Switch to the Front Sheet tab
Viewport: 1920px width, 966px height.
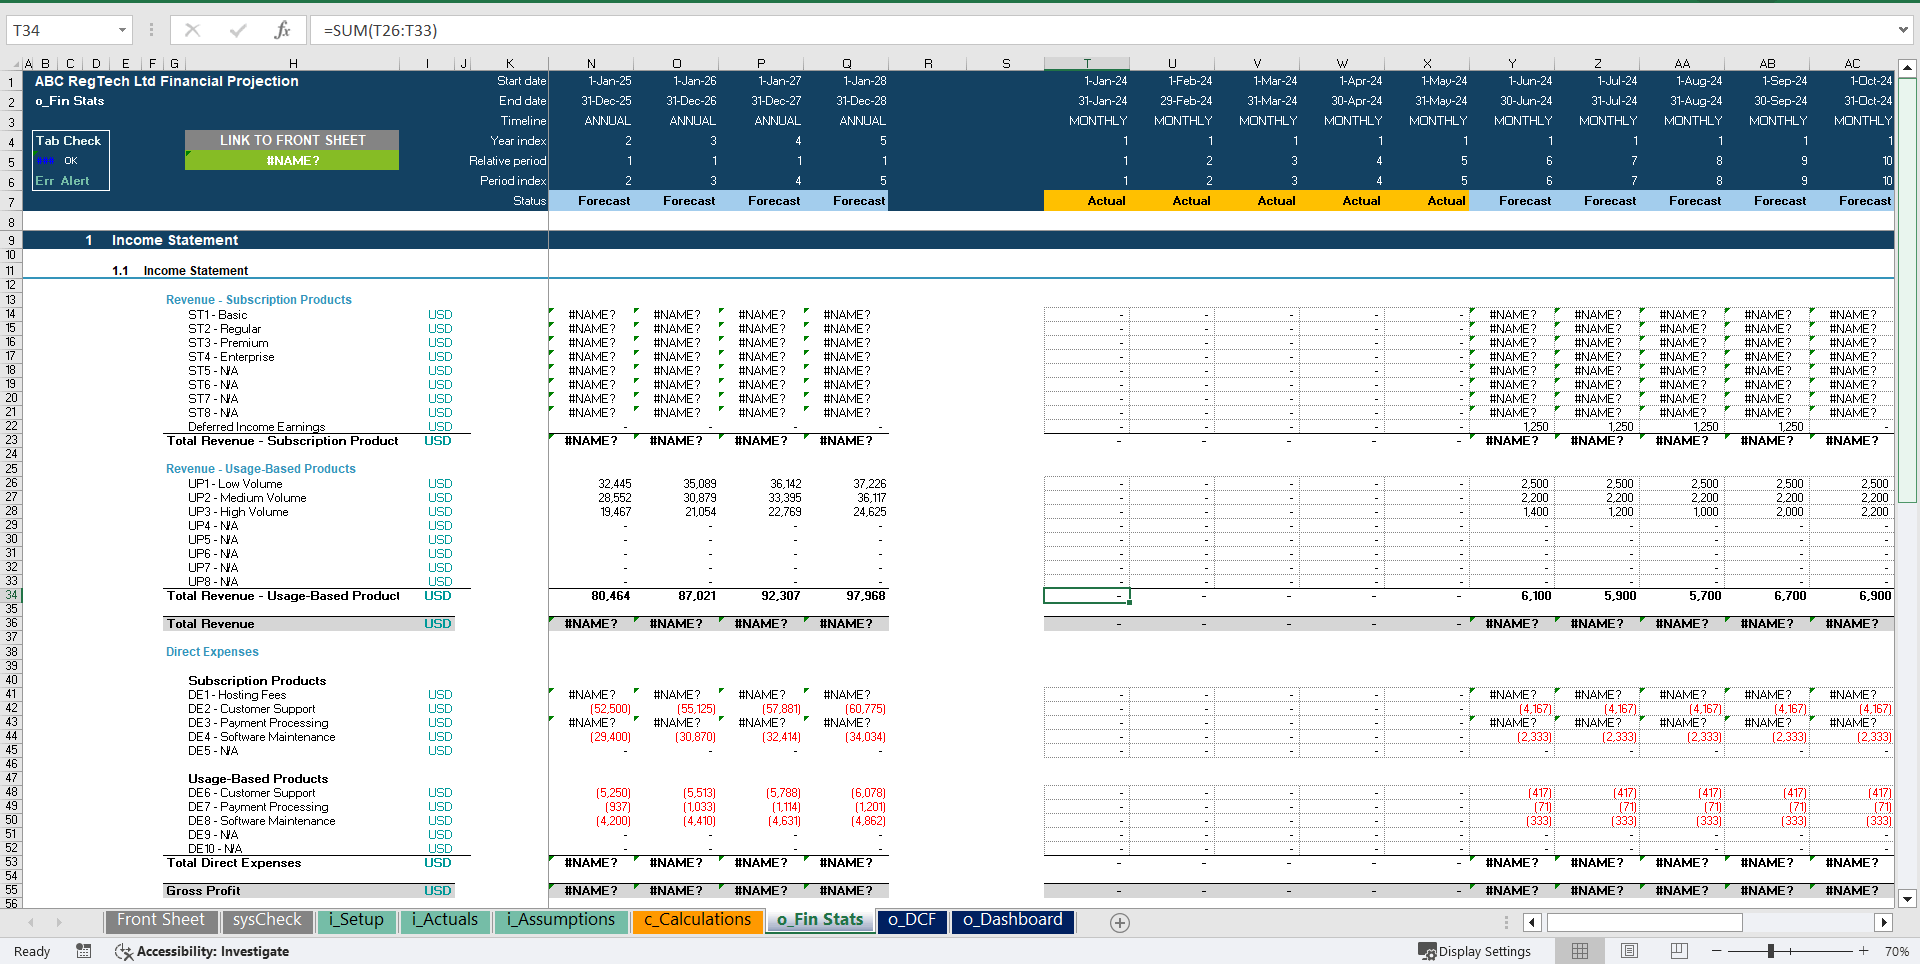[x=160, y=920]
